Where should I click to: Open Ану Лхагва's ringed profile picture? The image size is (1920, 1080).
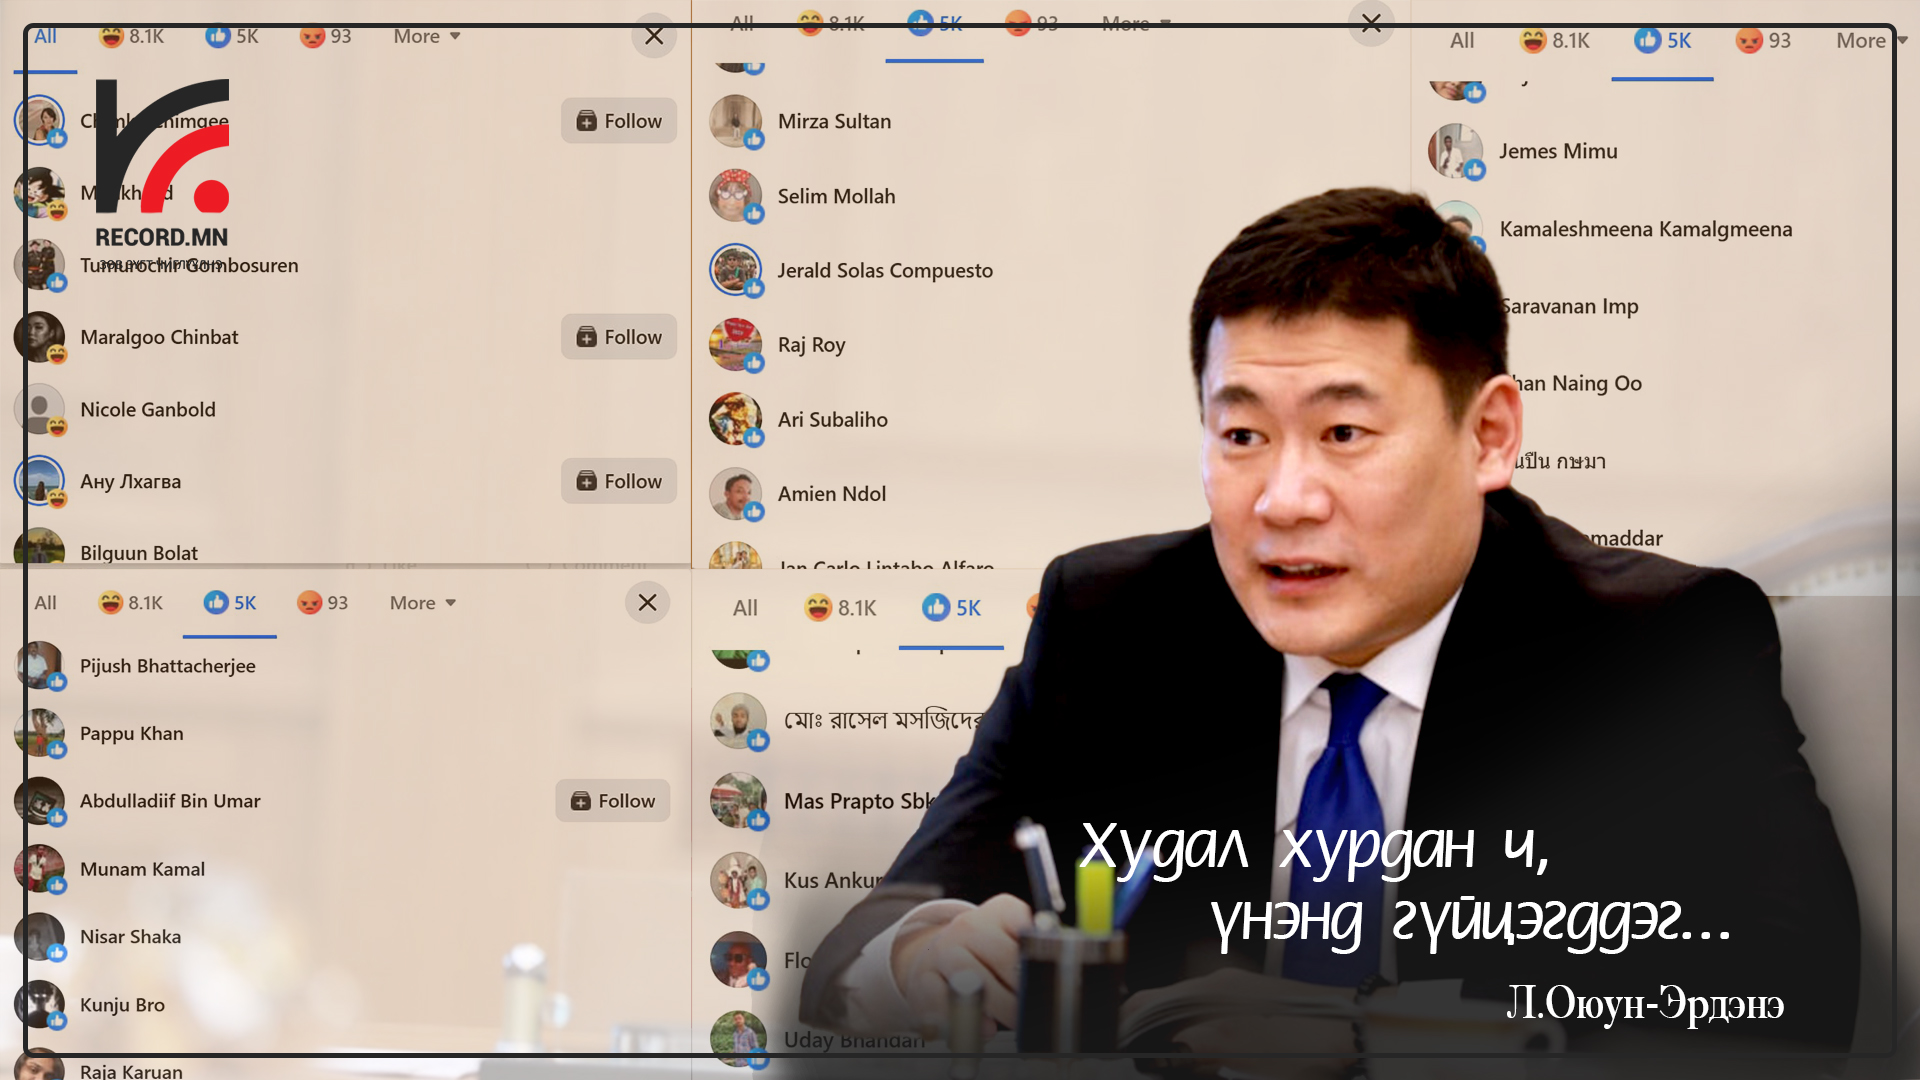click(x=40, y=481)
